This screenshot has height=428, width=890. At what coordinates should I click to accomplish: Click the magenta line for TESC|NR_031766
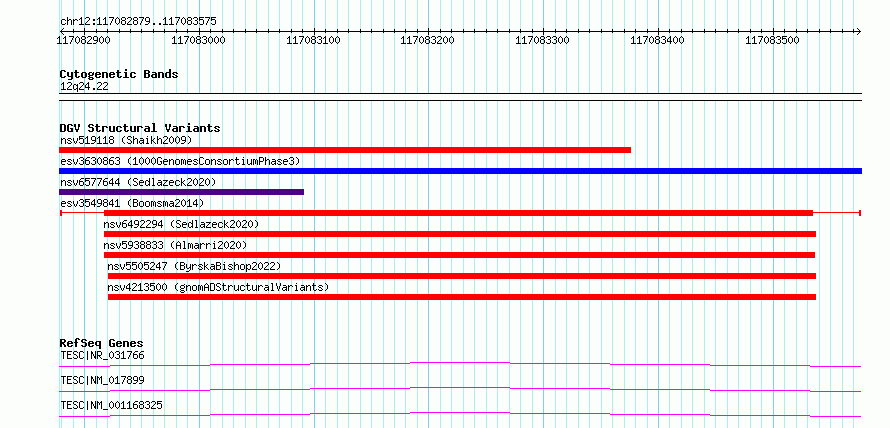[x=460, y=364]
